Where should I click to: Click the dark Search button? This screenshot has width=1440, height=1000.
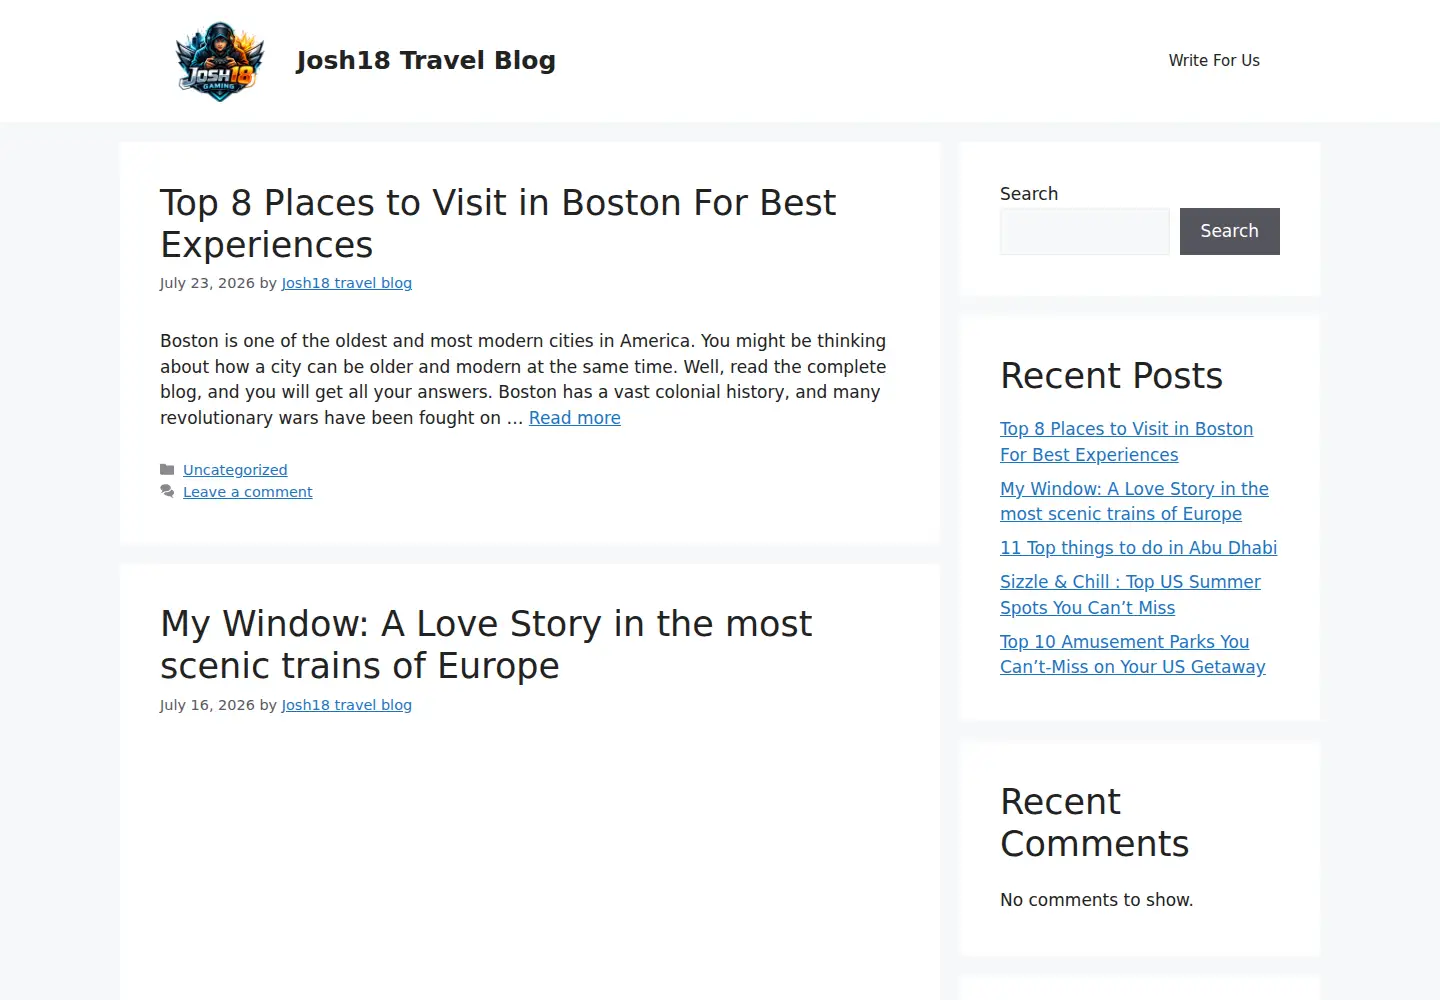(1230, 231)
